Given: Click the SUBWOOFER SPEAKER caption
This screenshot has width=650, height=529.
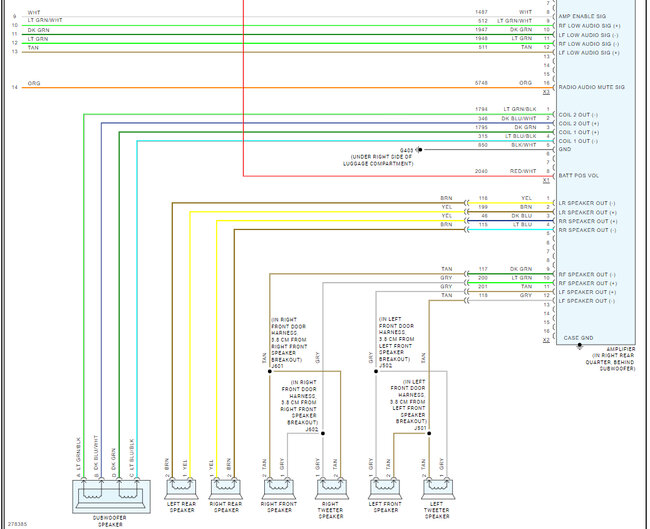Looking at the screenshot, I should click(110, 521).
